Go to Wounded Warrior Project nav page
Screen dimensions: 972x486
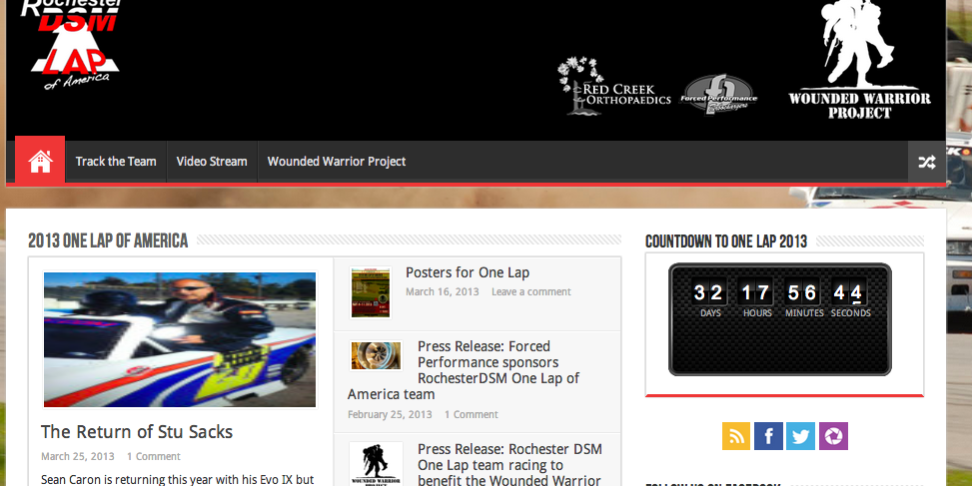(336, 161)
